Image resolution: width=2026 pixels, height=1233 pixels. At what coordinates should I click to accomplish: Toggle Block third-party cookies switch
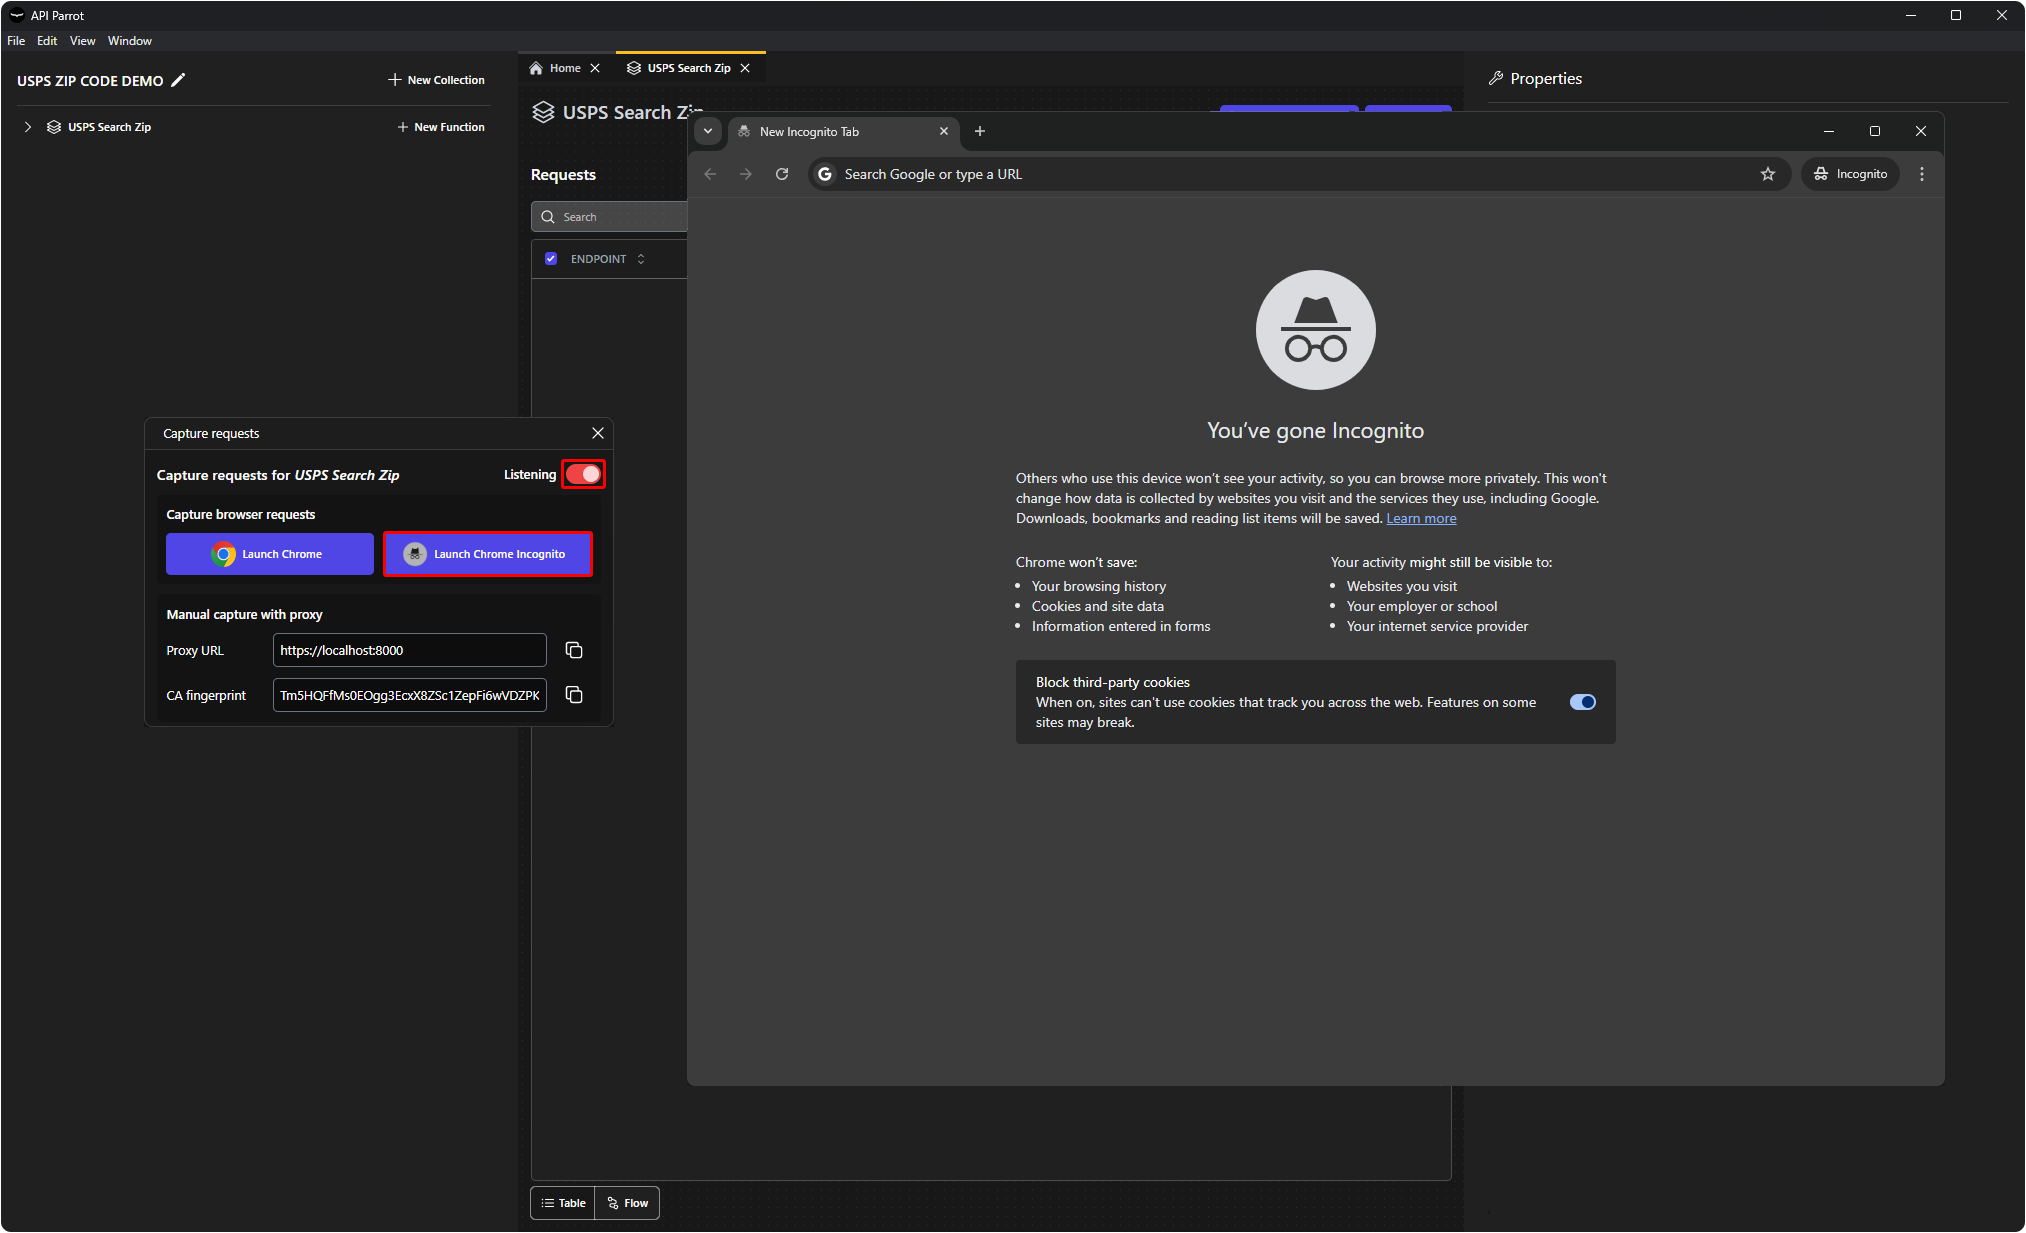(1583, 702)
